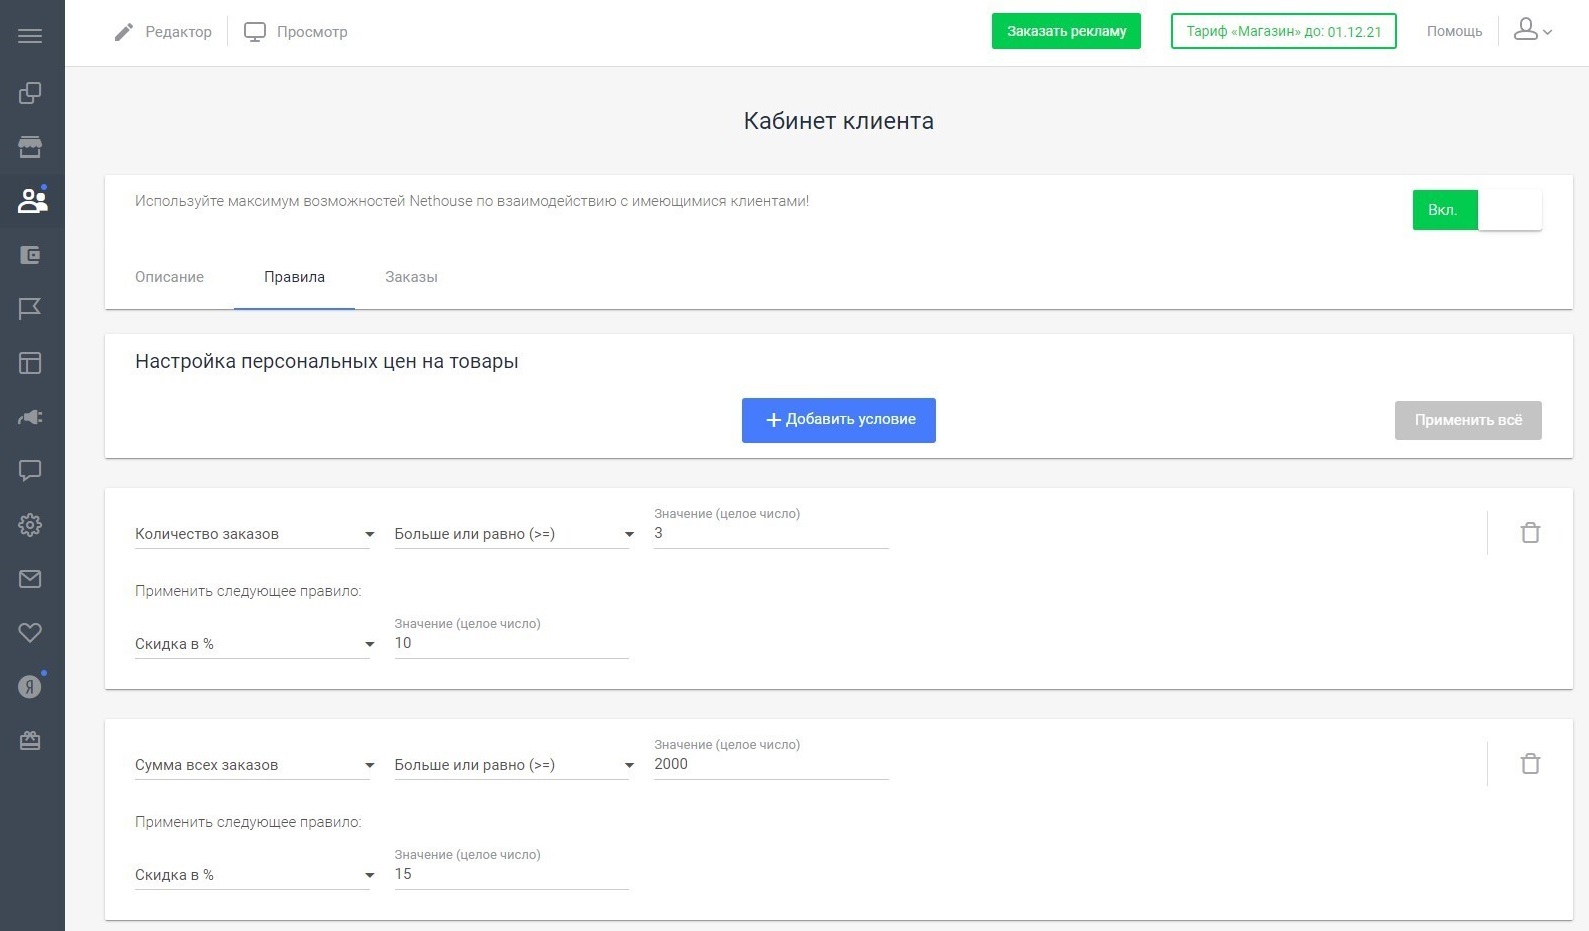This screenshot has width=1589, height=931.
Task: Expand the 'Сумма всех заказов' dropdown
Action: pyautogui.click(x=254, y=765)
